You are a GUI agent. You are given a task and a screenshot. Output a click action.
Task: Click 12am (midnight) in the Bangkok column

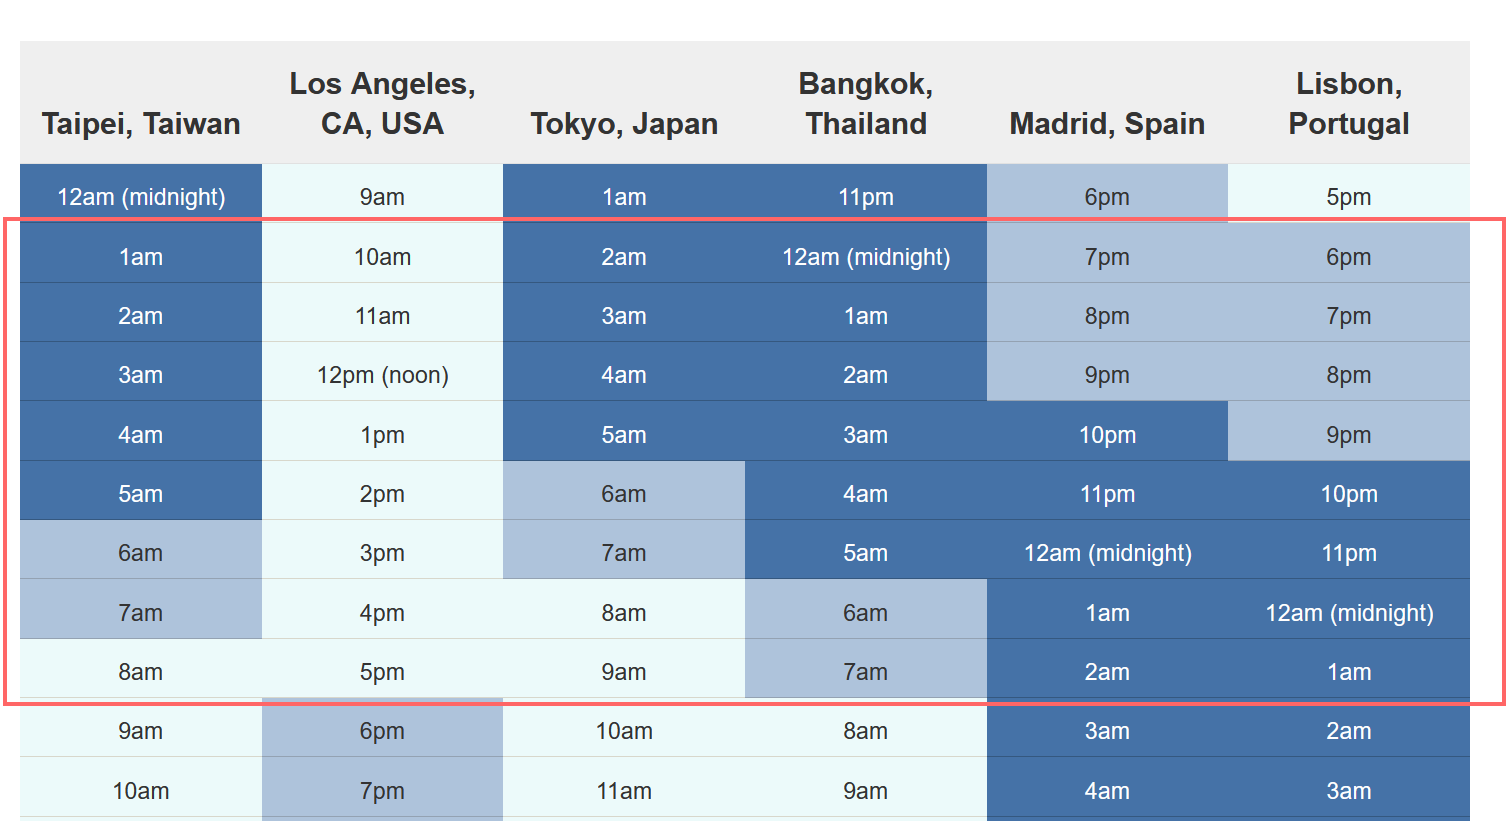866,257
